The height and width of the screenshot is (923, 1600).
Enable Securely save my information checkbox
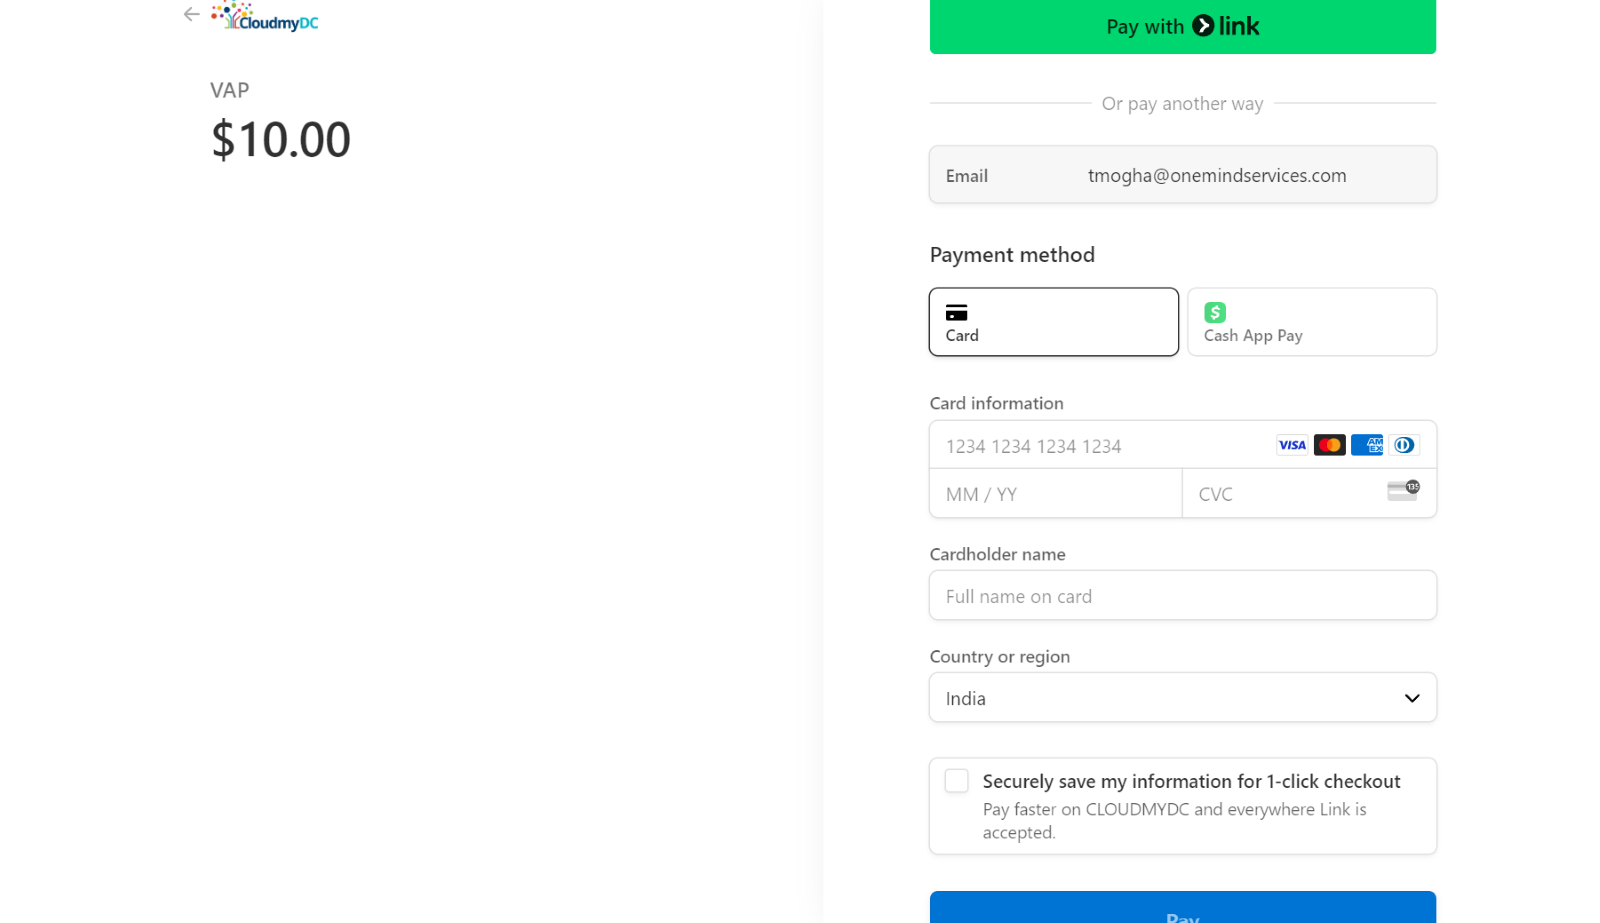pyautogui.click(x=956, y=781)
